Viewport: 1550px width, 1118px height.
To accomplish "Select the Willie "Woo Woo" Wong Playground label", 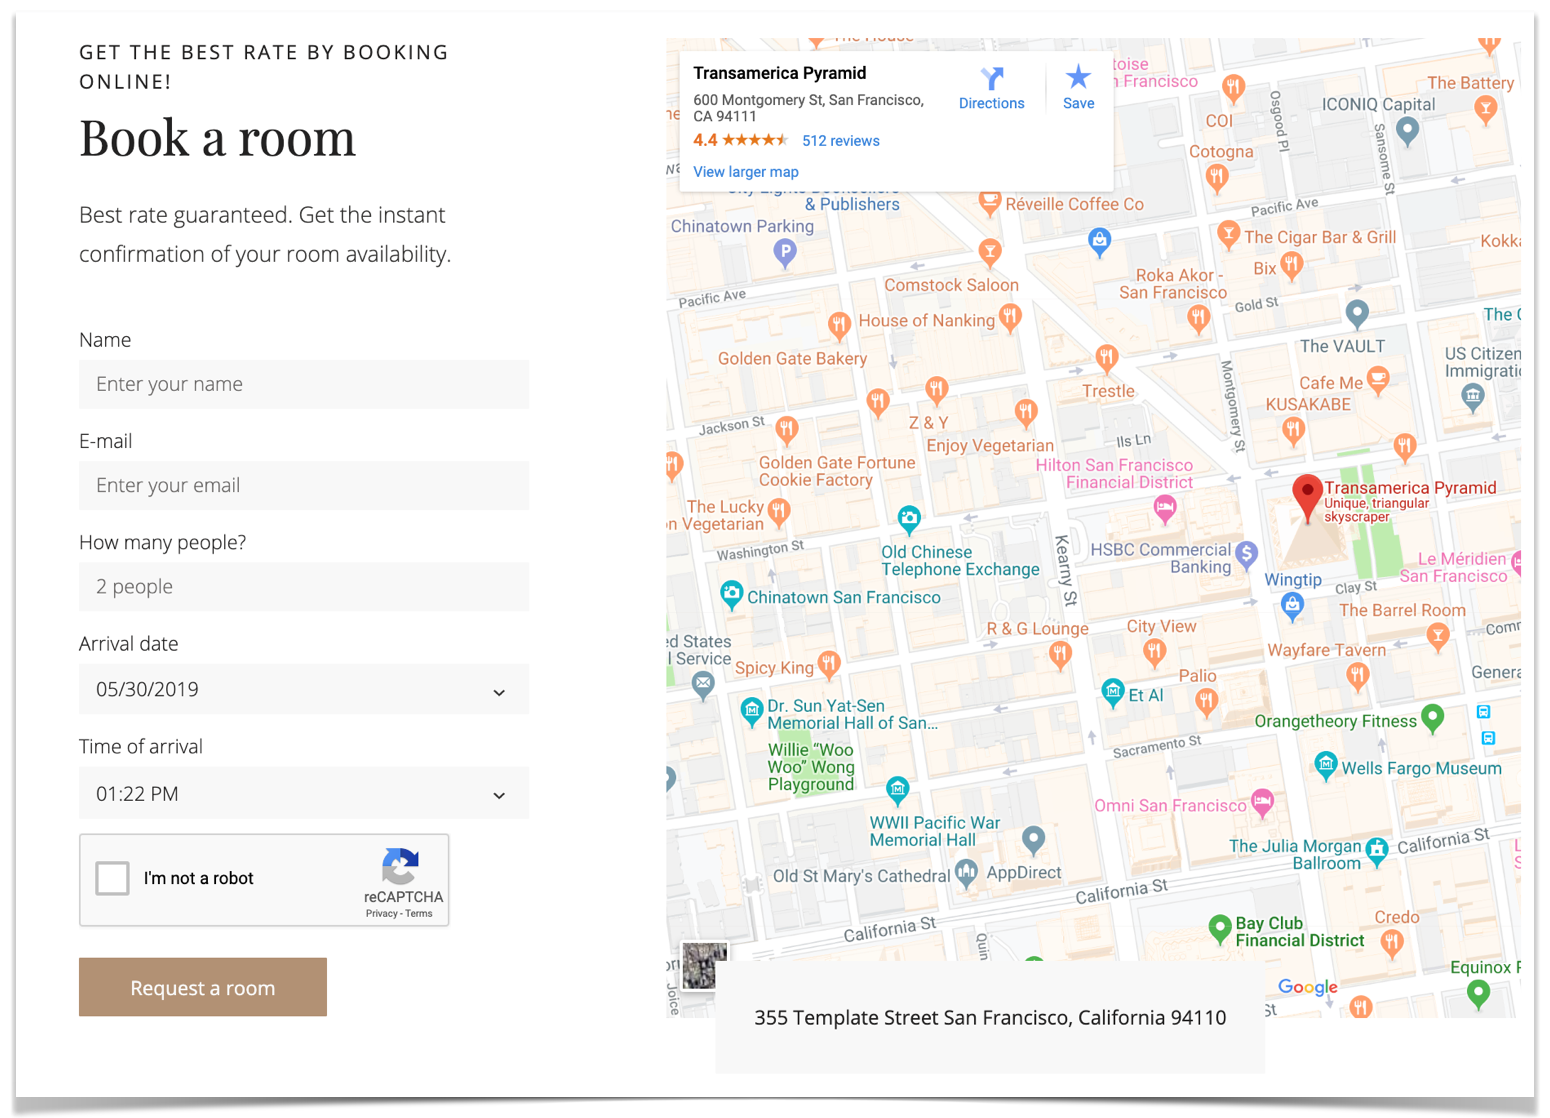I will (x=811, y=767).
